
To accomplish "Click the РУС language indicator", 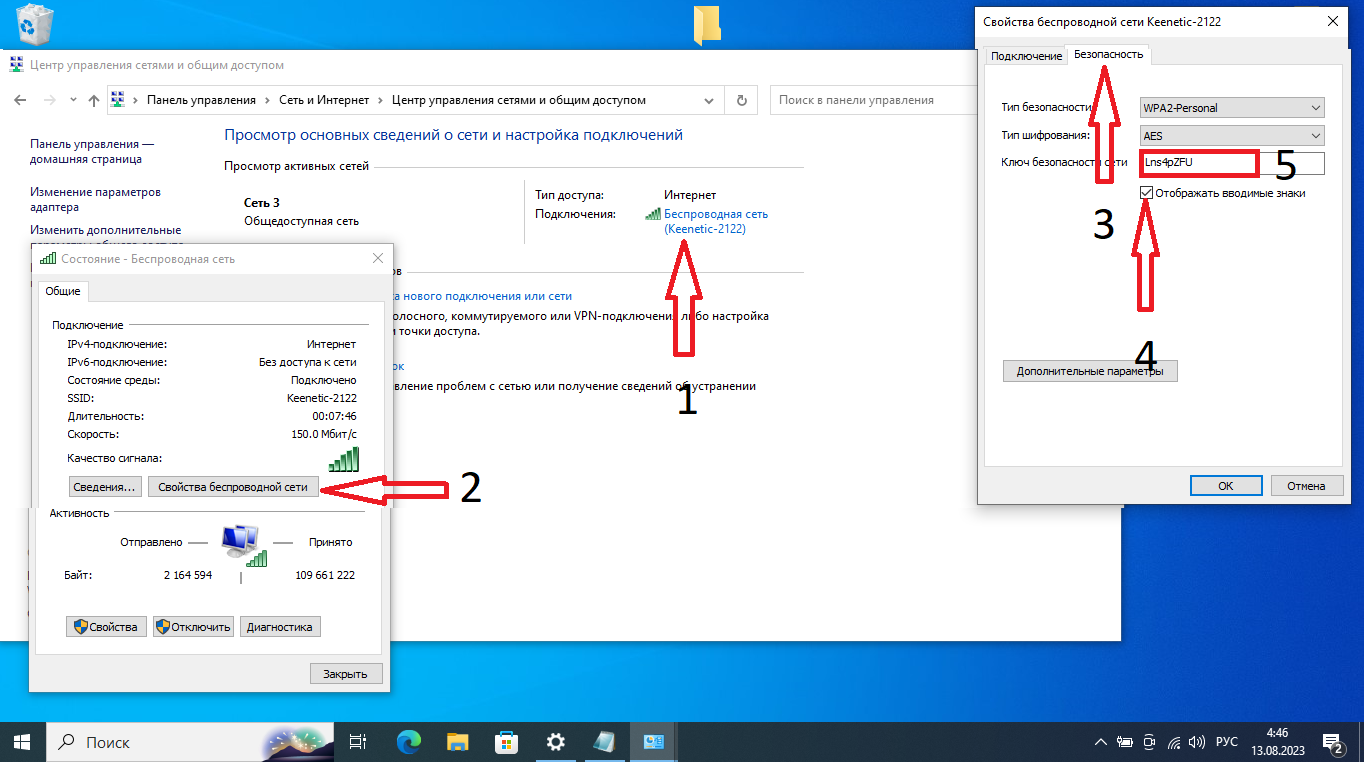I will click(1226, 742).
